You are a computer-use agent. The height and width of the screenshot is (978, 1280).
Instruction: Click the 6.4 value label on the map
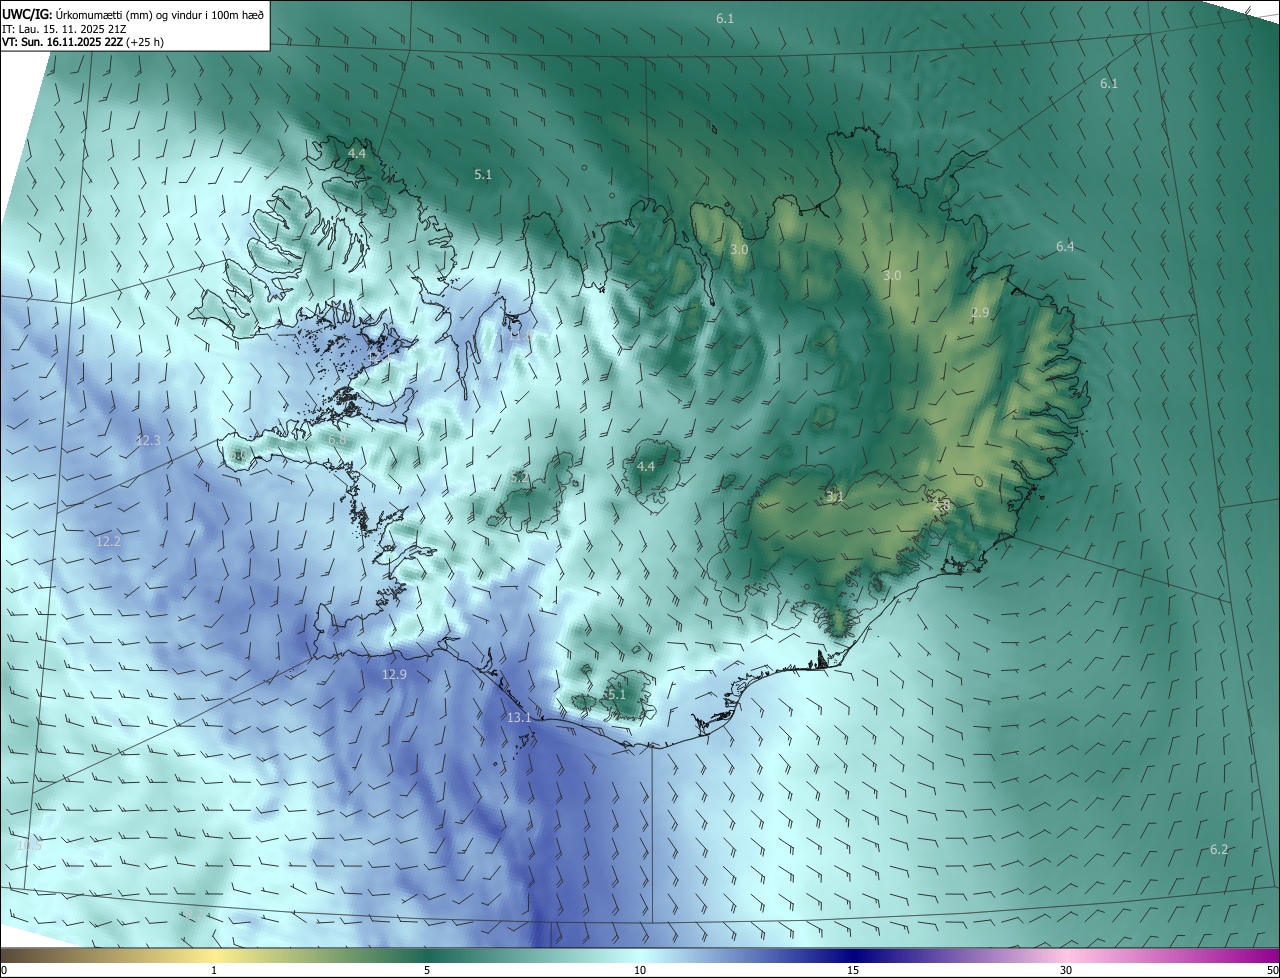(x=1065, y=246)
